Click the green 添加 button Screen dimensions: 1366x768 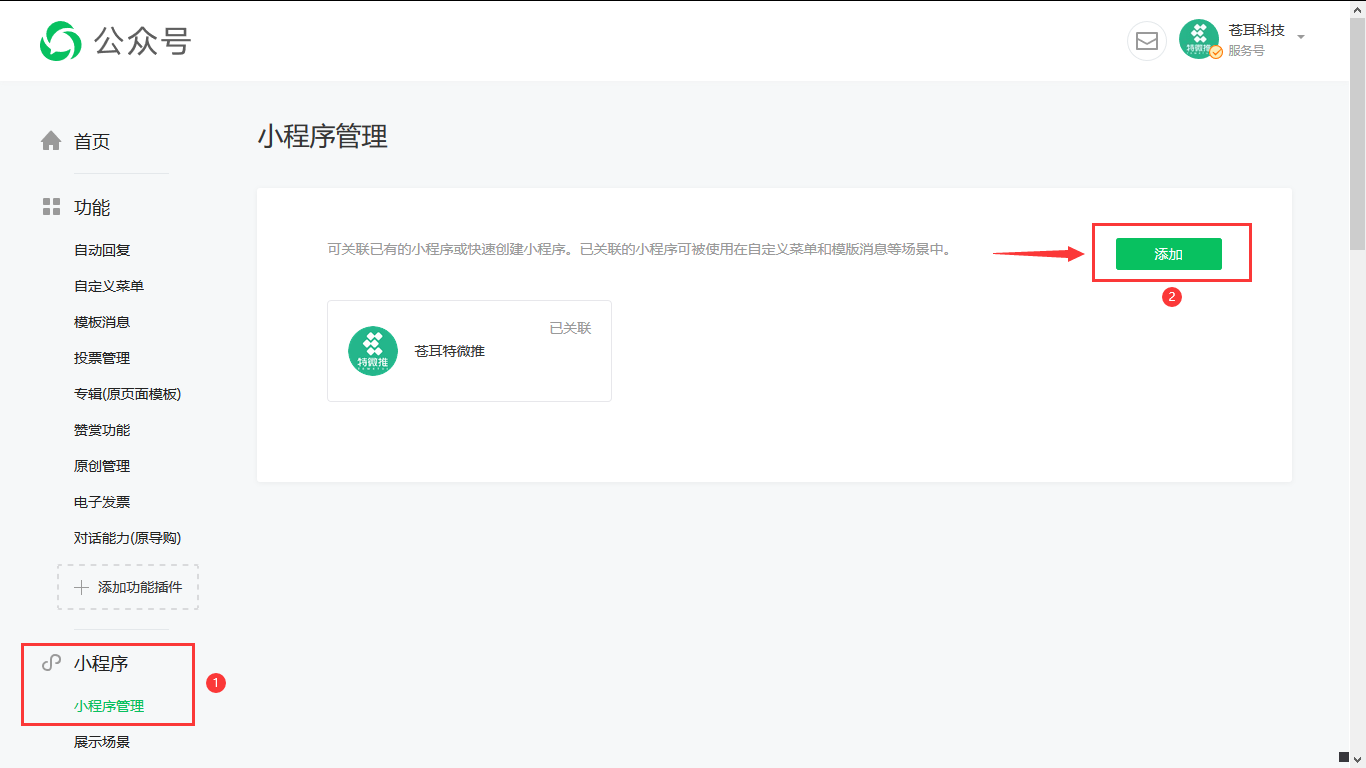[x=1168, y=254]
